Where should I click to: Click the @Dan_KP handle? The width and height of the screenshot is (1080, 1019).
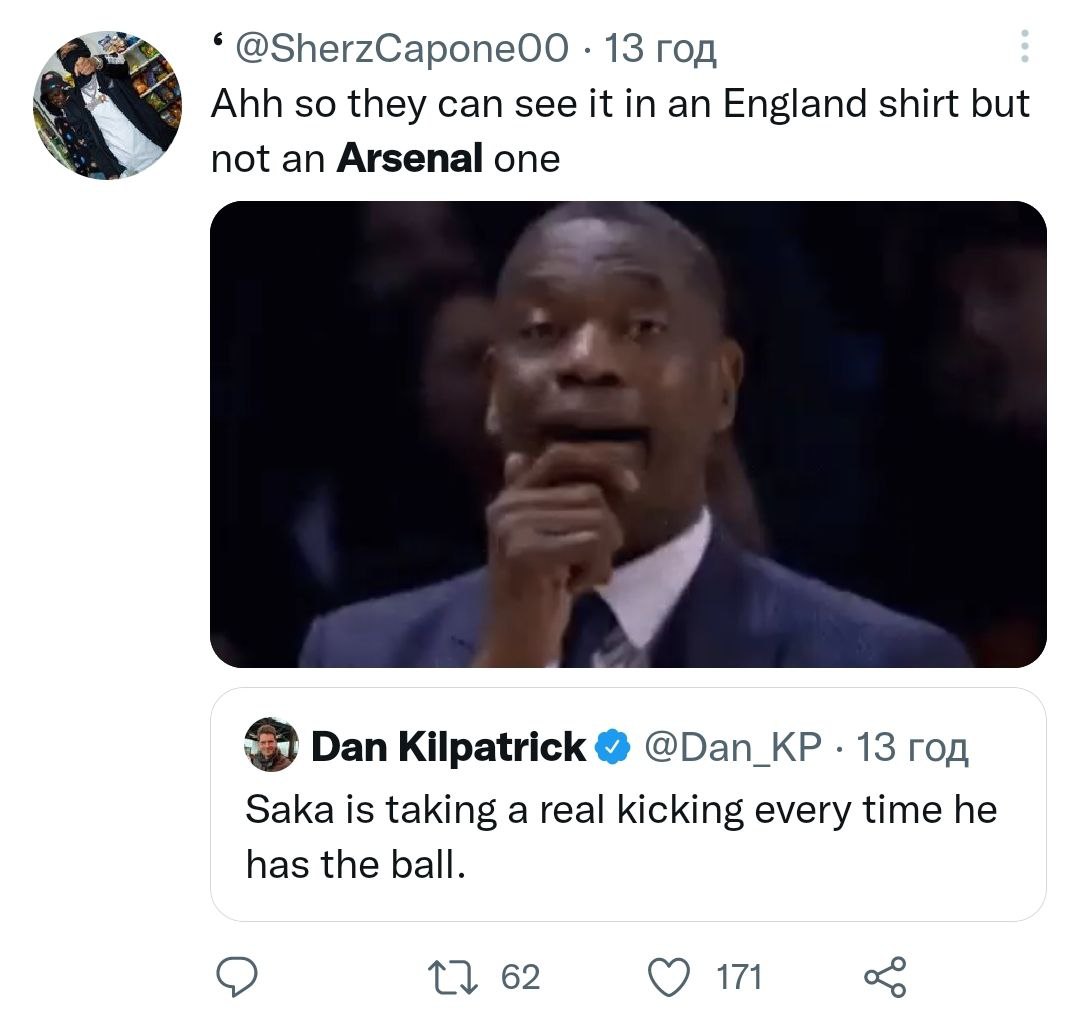(x=732, y=746)
